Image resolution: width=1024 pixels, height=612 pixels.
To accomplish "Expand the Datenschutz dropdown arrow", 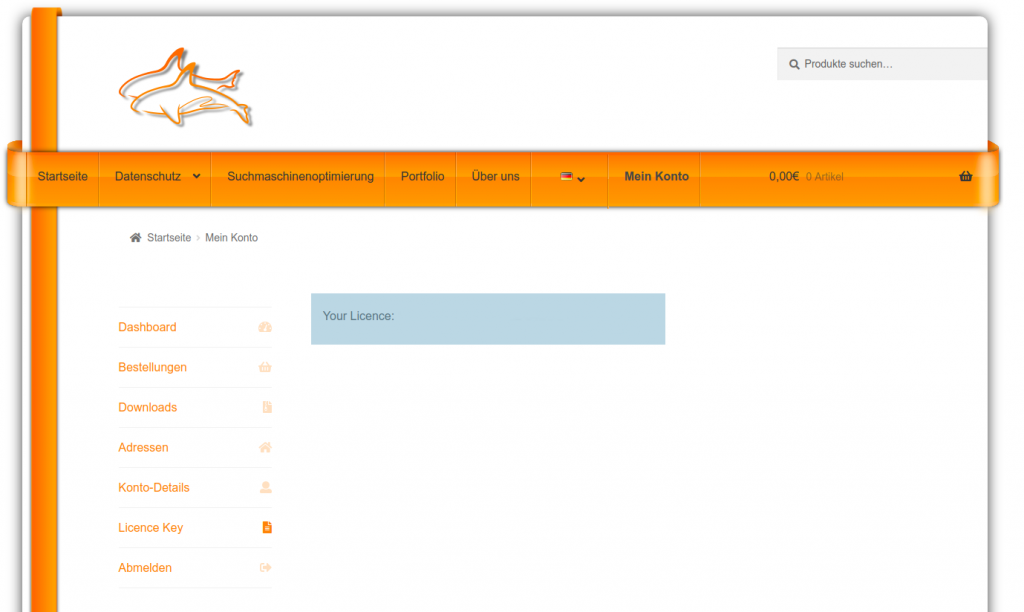I will 196,176.
